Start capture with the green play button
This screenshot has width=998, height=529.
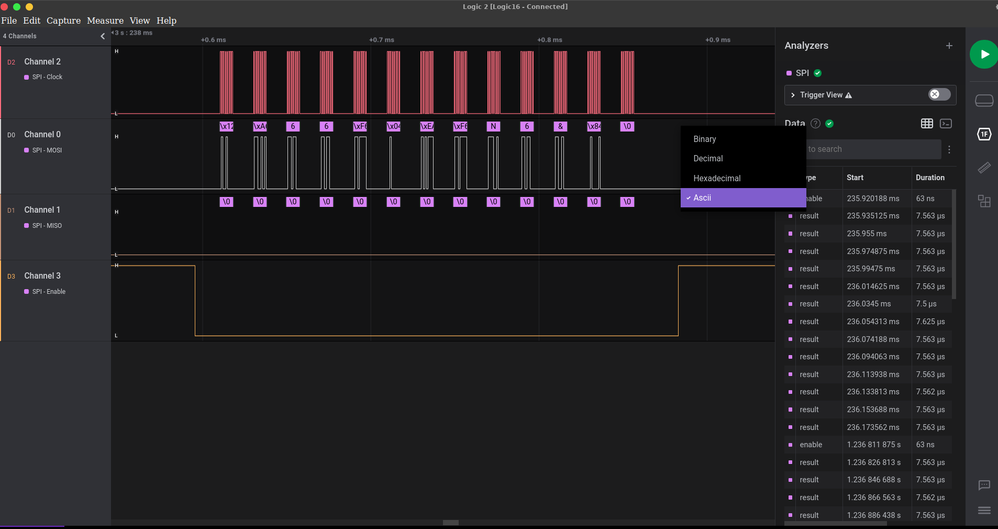pos(982,55)
